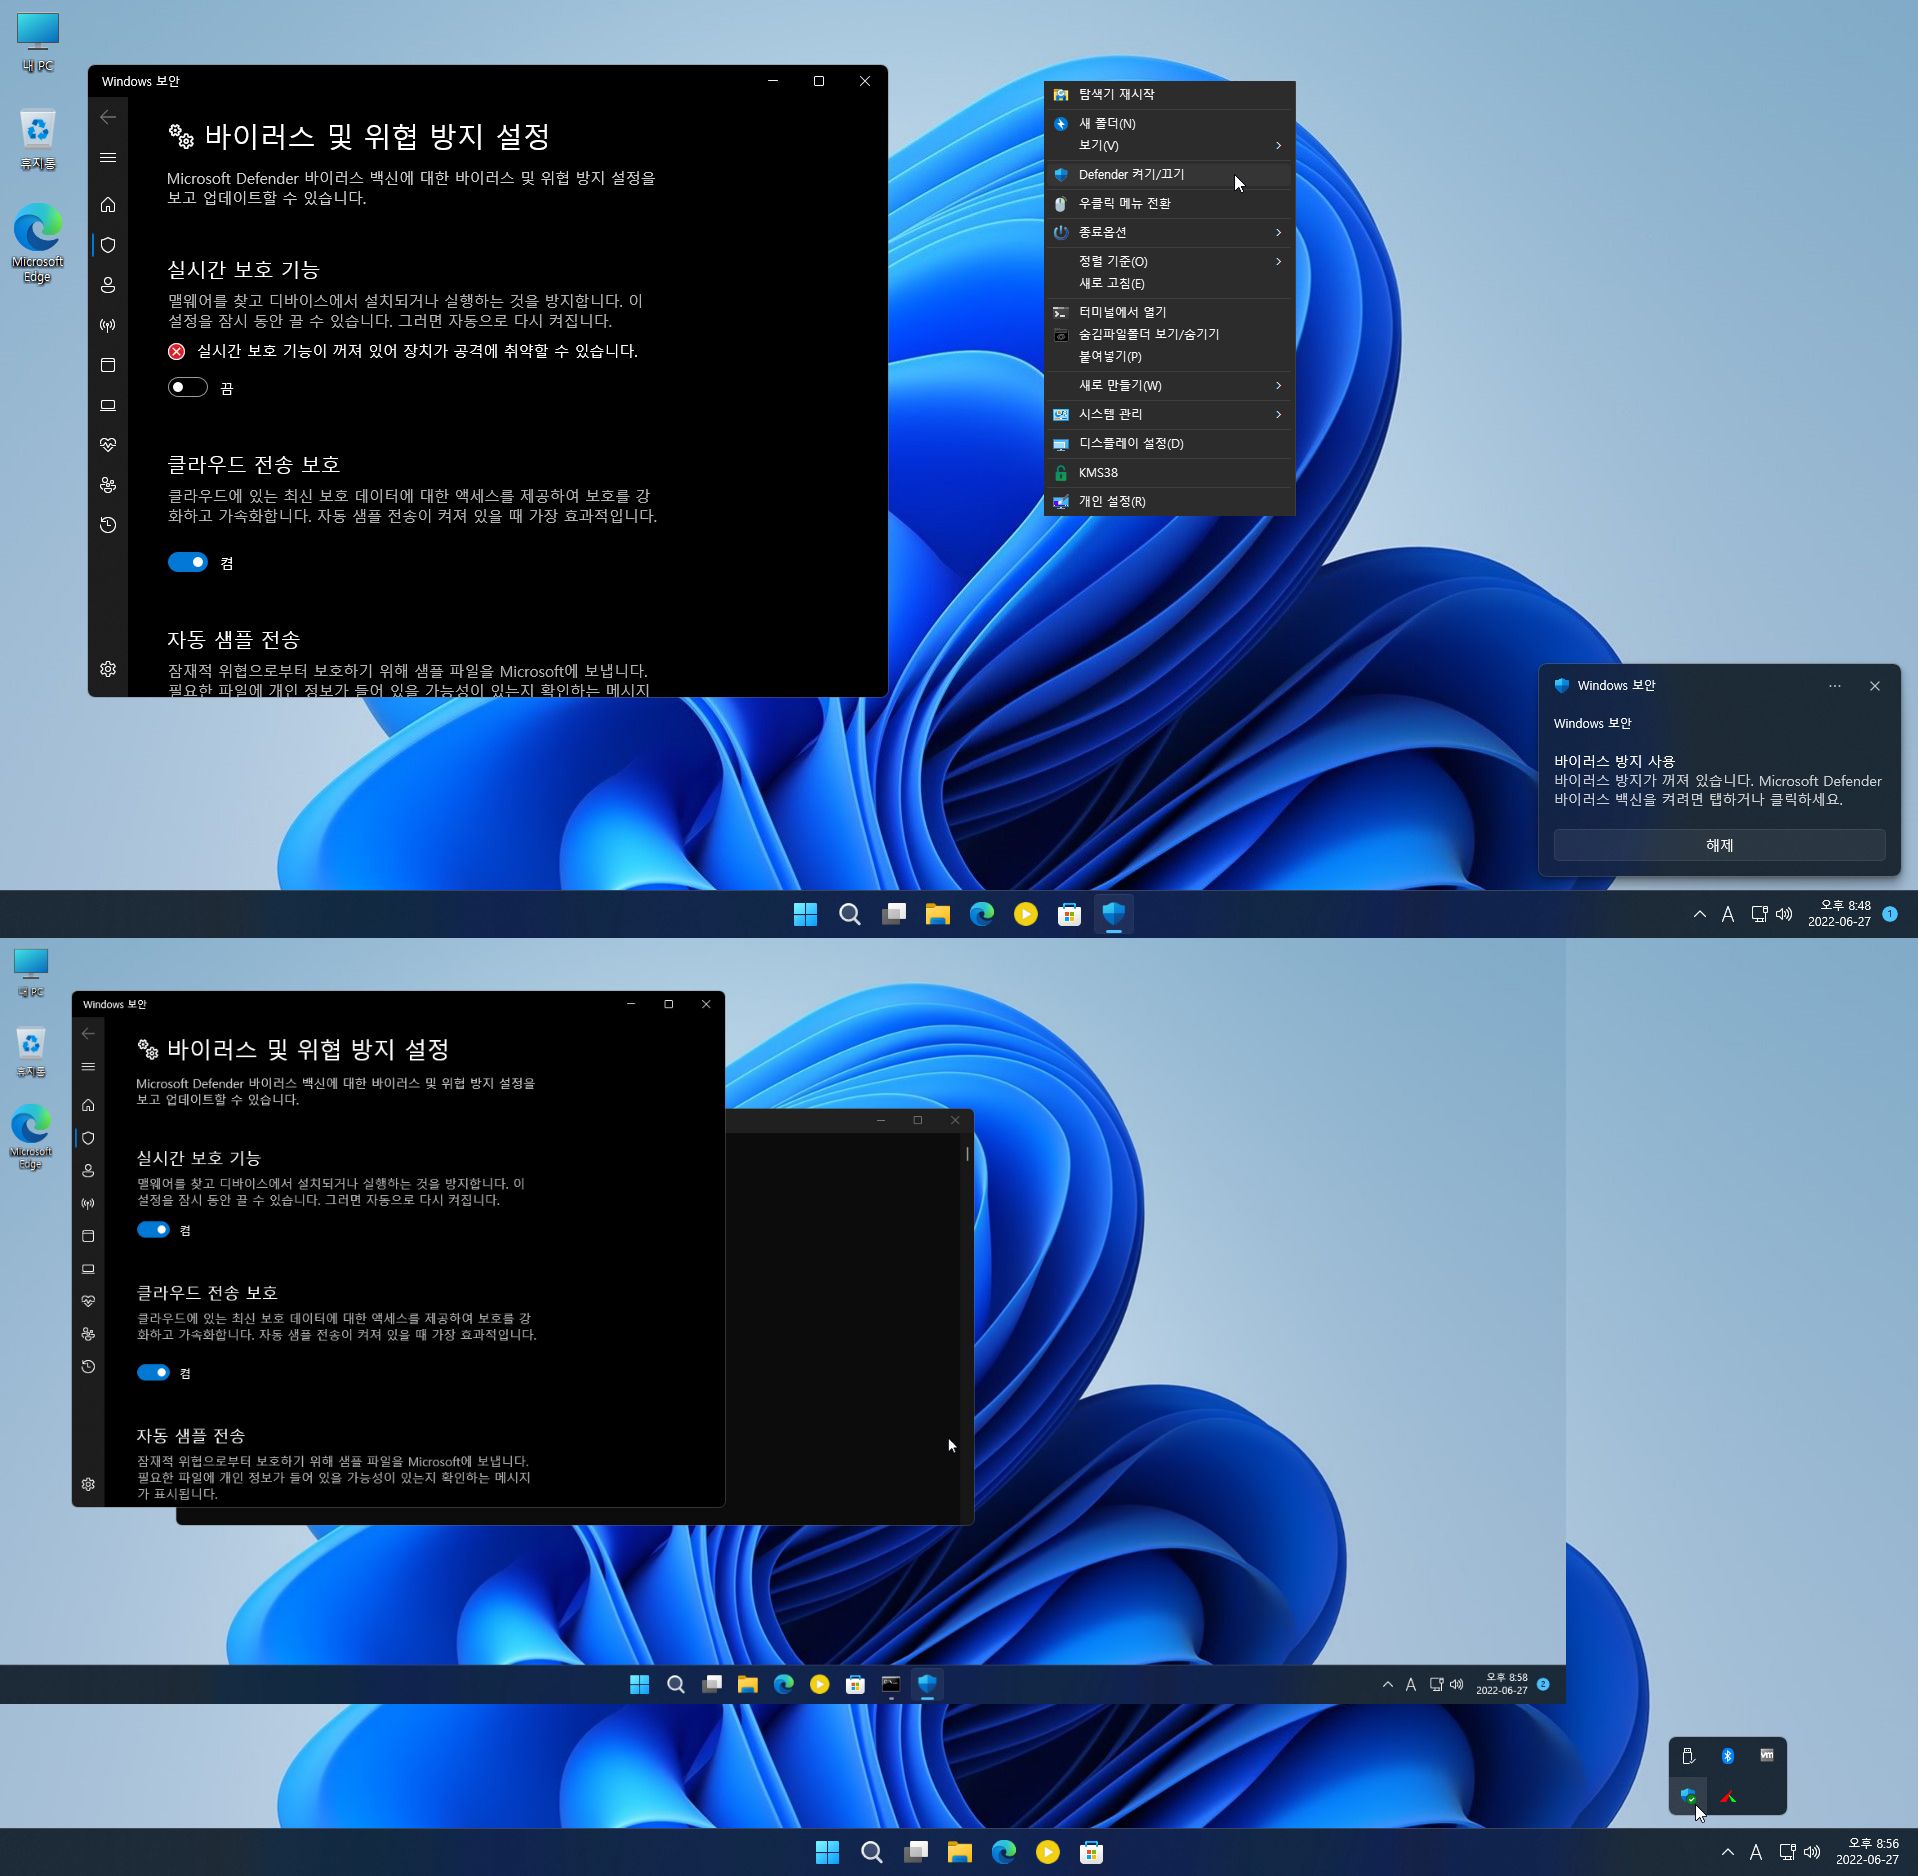Open the notification's three-dot options
The width and height of the screenshot is (1918, 1876).
pos(1834,686)
